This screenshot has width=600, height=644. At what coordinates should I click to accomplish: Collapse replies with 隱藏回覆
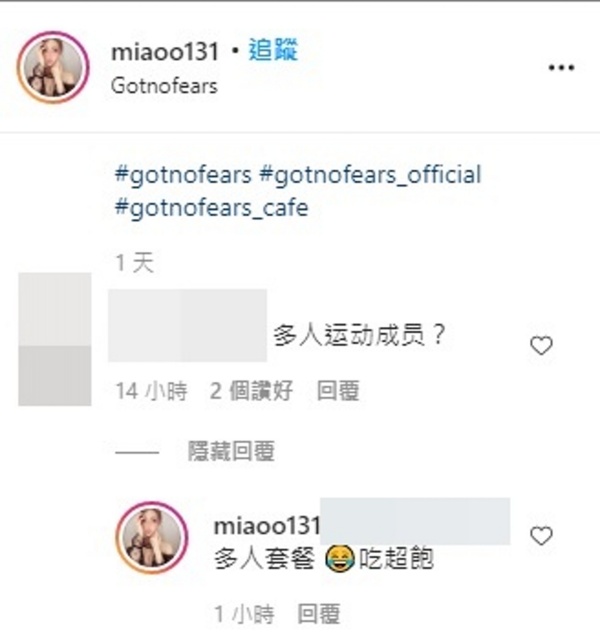click(x=231, y=451)
